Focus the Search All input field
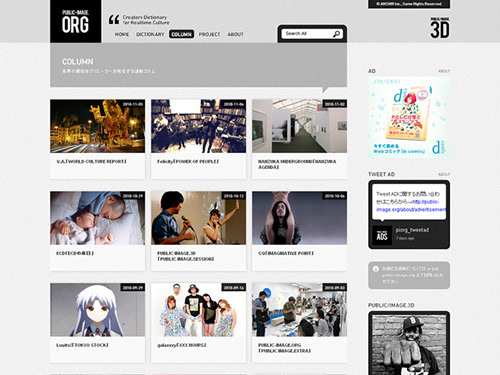 pyautogui.click(x=307, y=34)
